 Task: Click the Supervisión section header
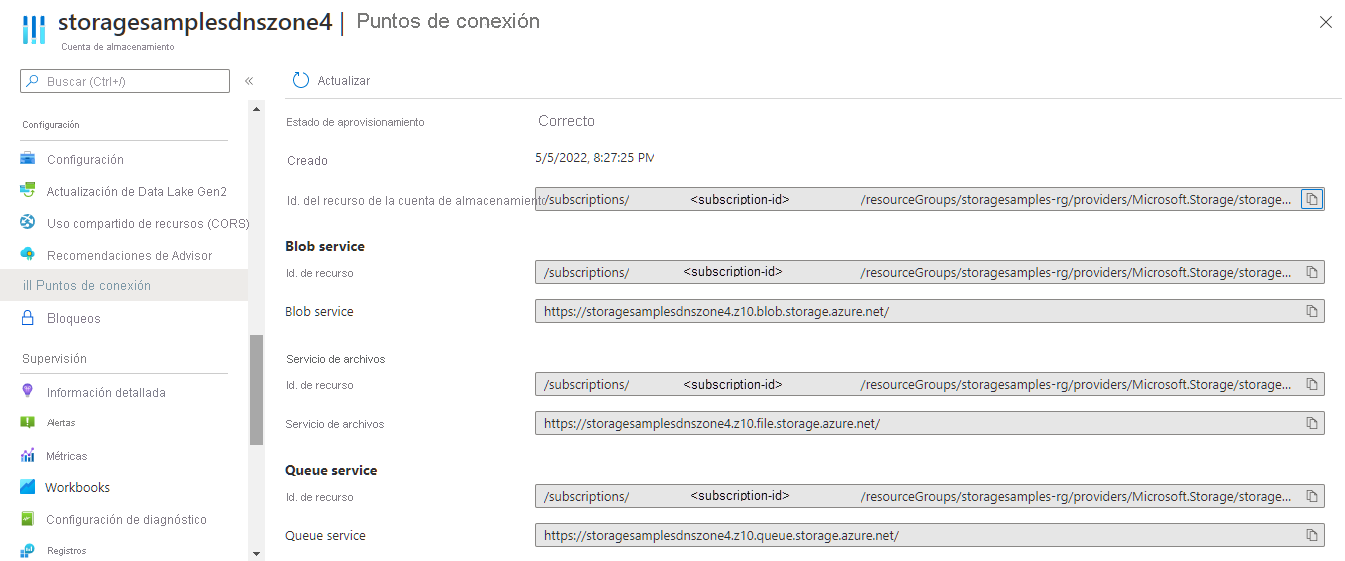coord(54,358)
